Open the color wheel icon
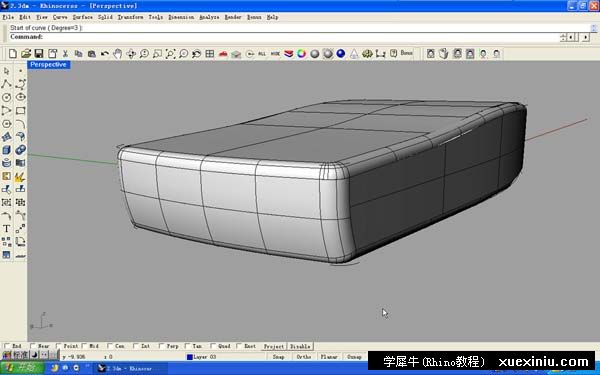 point(302,54)
